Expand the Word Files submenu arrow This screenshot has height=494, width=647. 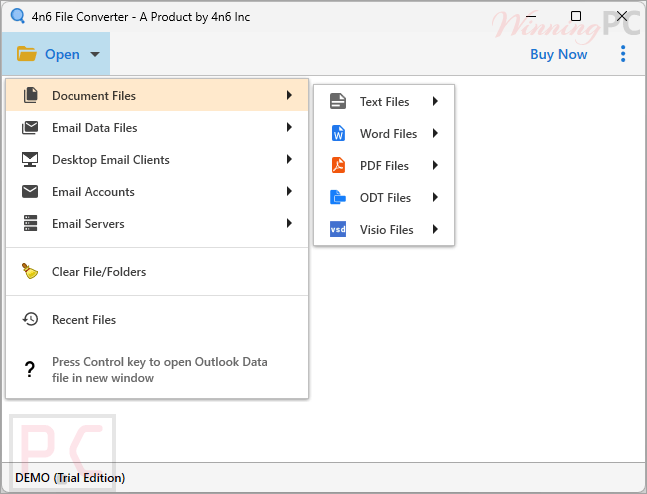click(435, 133)
